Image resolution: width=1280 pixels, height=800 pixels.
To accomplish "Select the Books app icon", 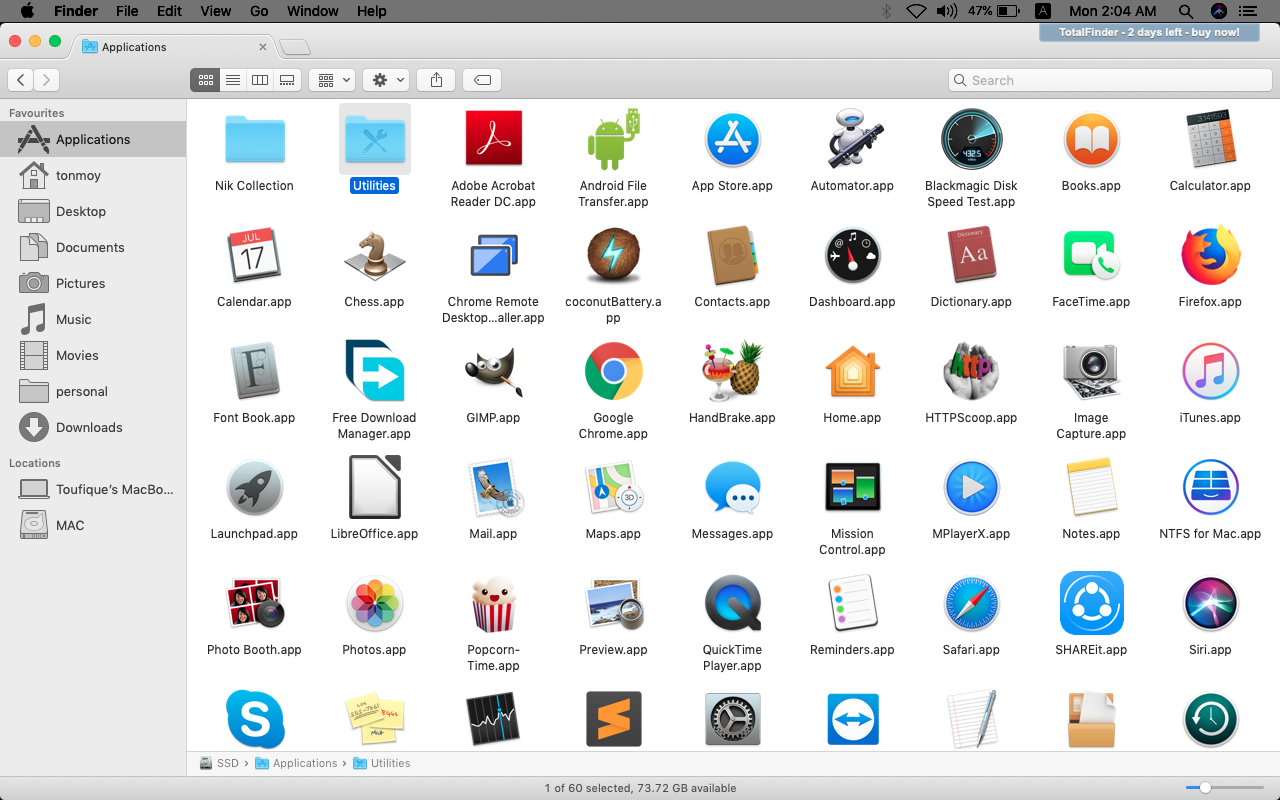I will click(1091, 139).
